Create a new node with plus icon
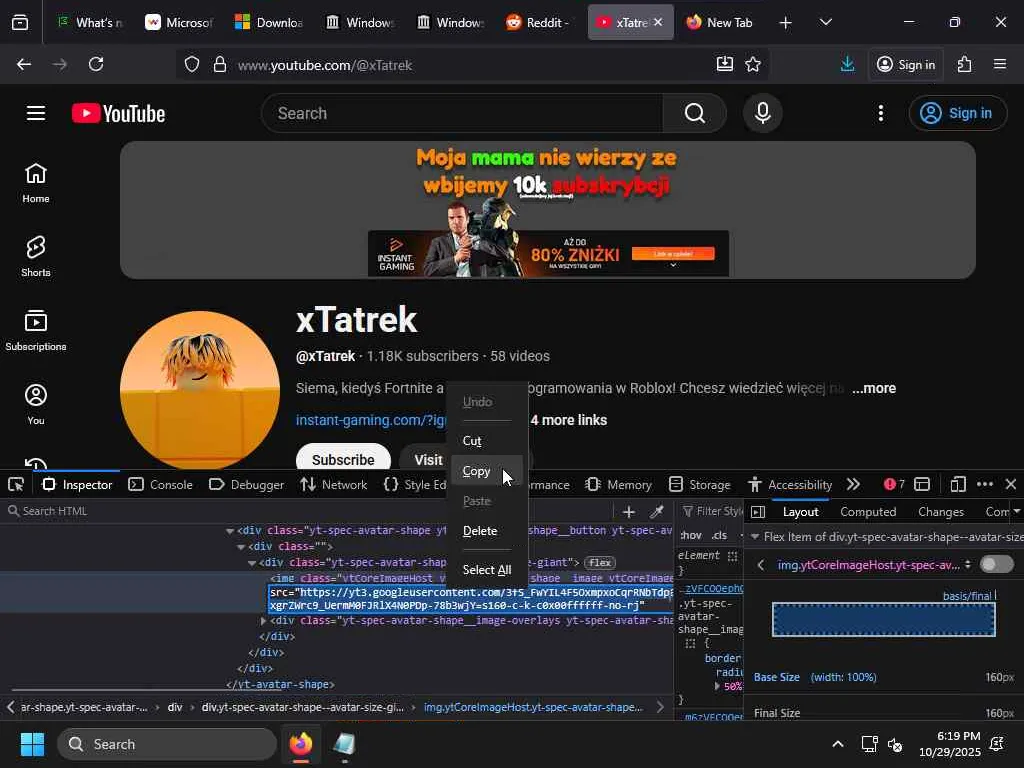 pos(629,511)
